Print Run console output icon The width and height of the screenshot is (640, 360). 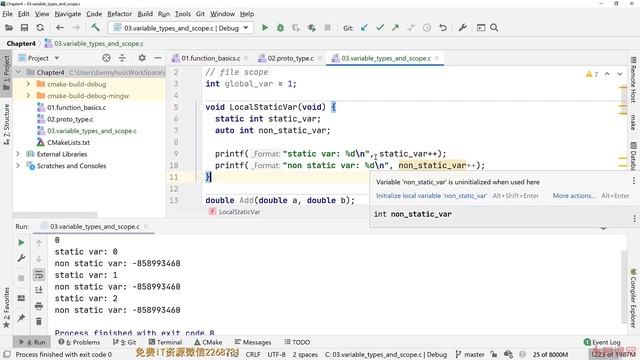click(x=39, y=306)
